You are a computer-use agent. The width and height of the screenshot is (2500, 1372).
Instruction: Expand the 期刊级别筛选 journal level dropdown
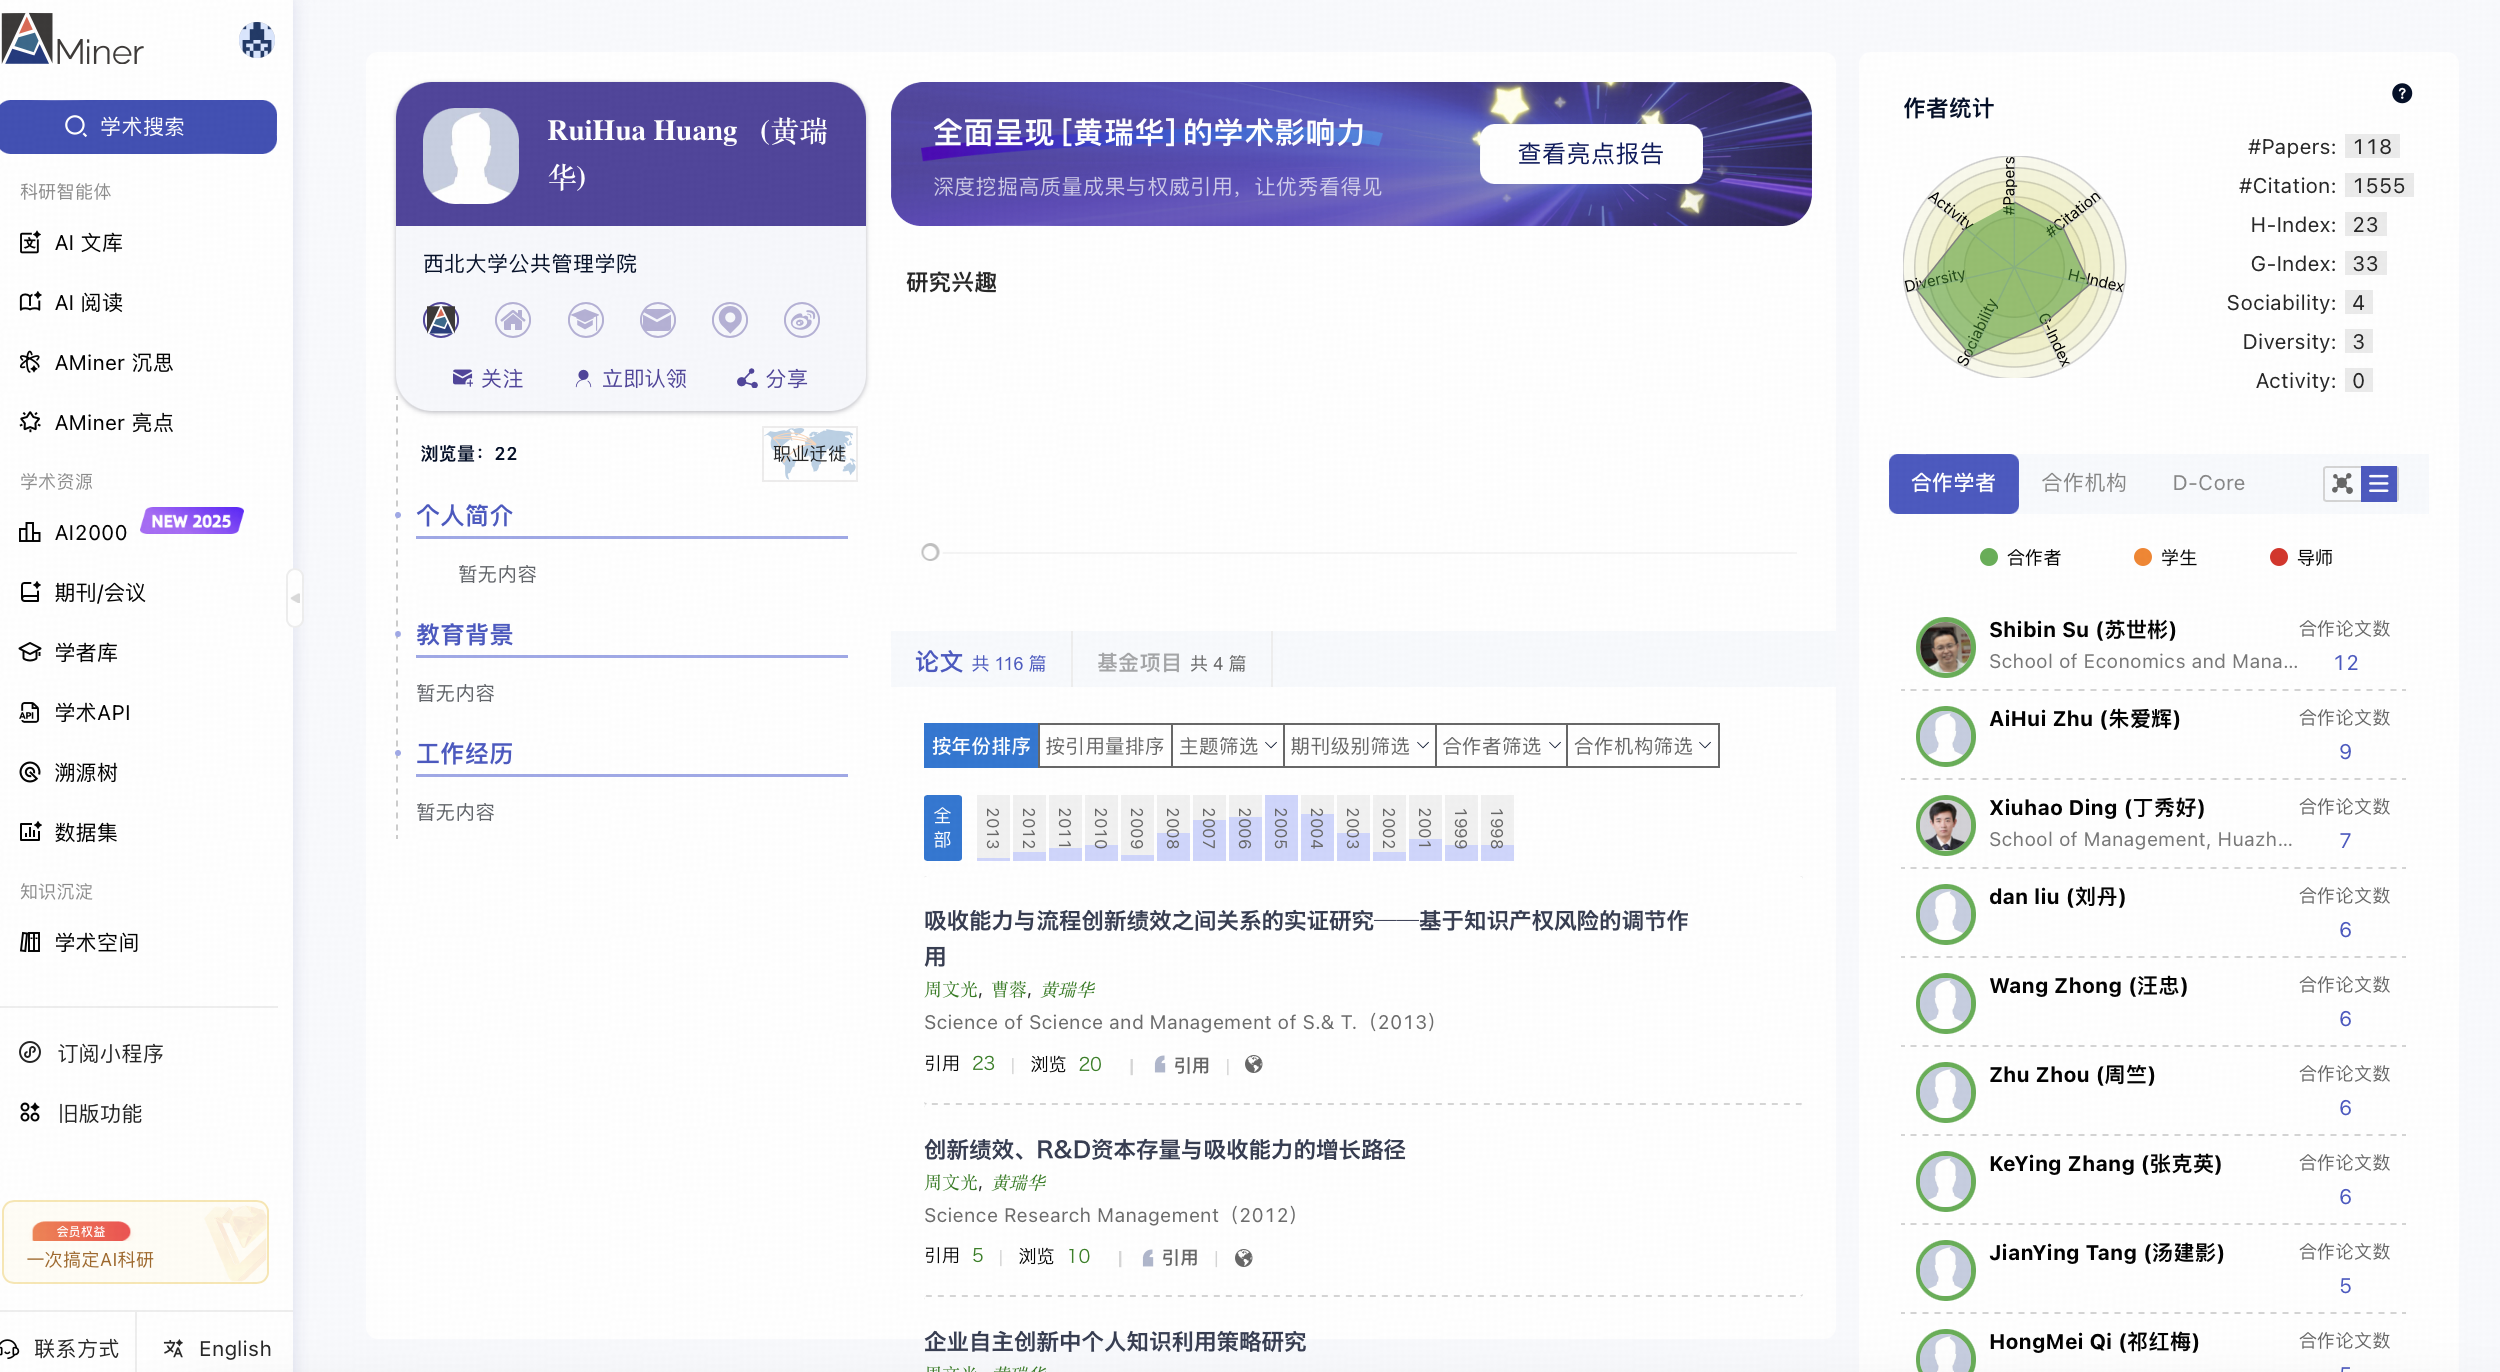click(1358, 746)
